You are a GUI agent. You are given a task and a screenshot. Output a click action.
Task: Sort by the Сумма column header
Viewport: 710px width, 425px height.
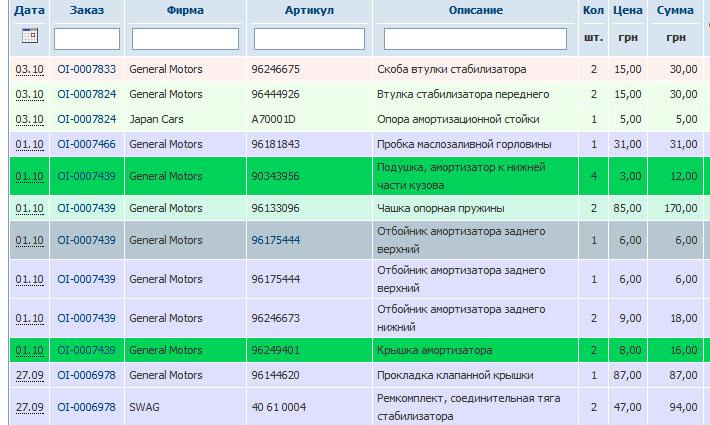pyautogui.click(x=675, y=10)
